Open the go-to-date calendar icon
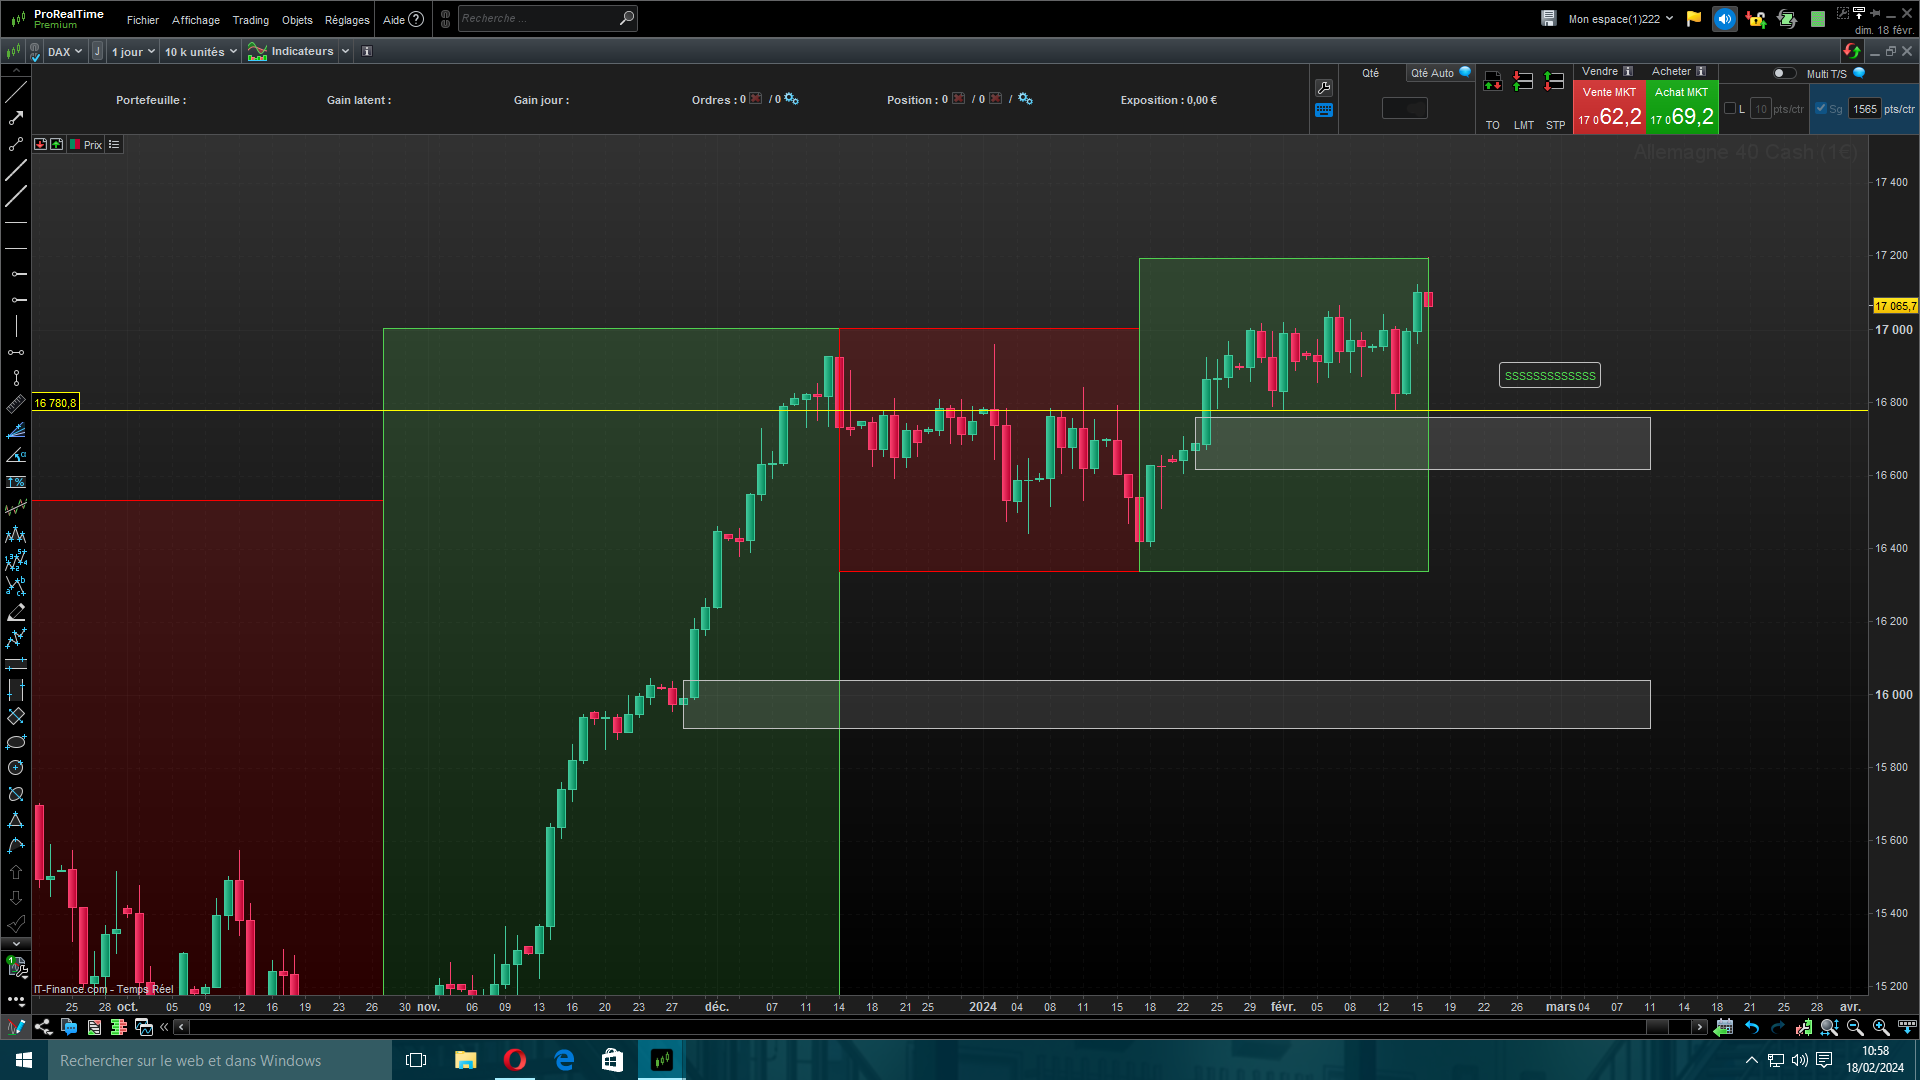This screenshot has height=1080, width=1920. pos(1723,1027)
